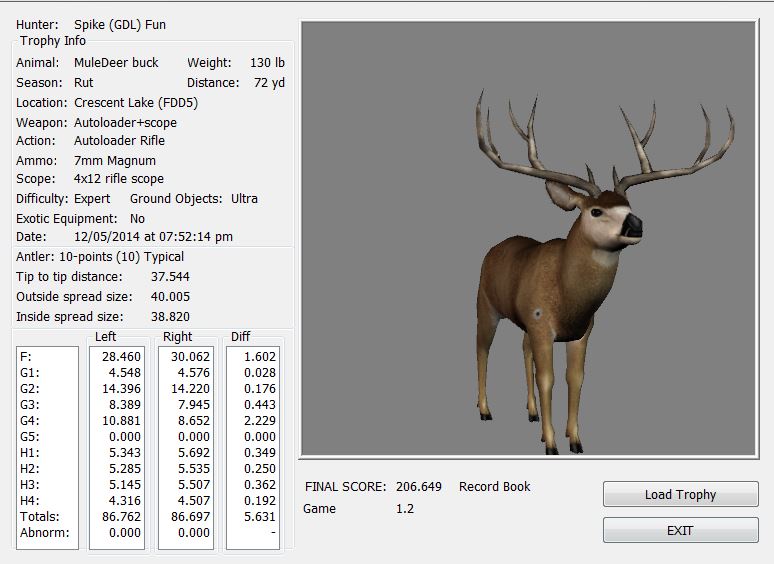Click the hunter name Spike (GDL) Fun
774x564 pixels.
tap(120, 24)
